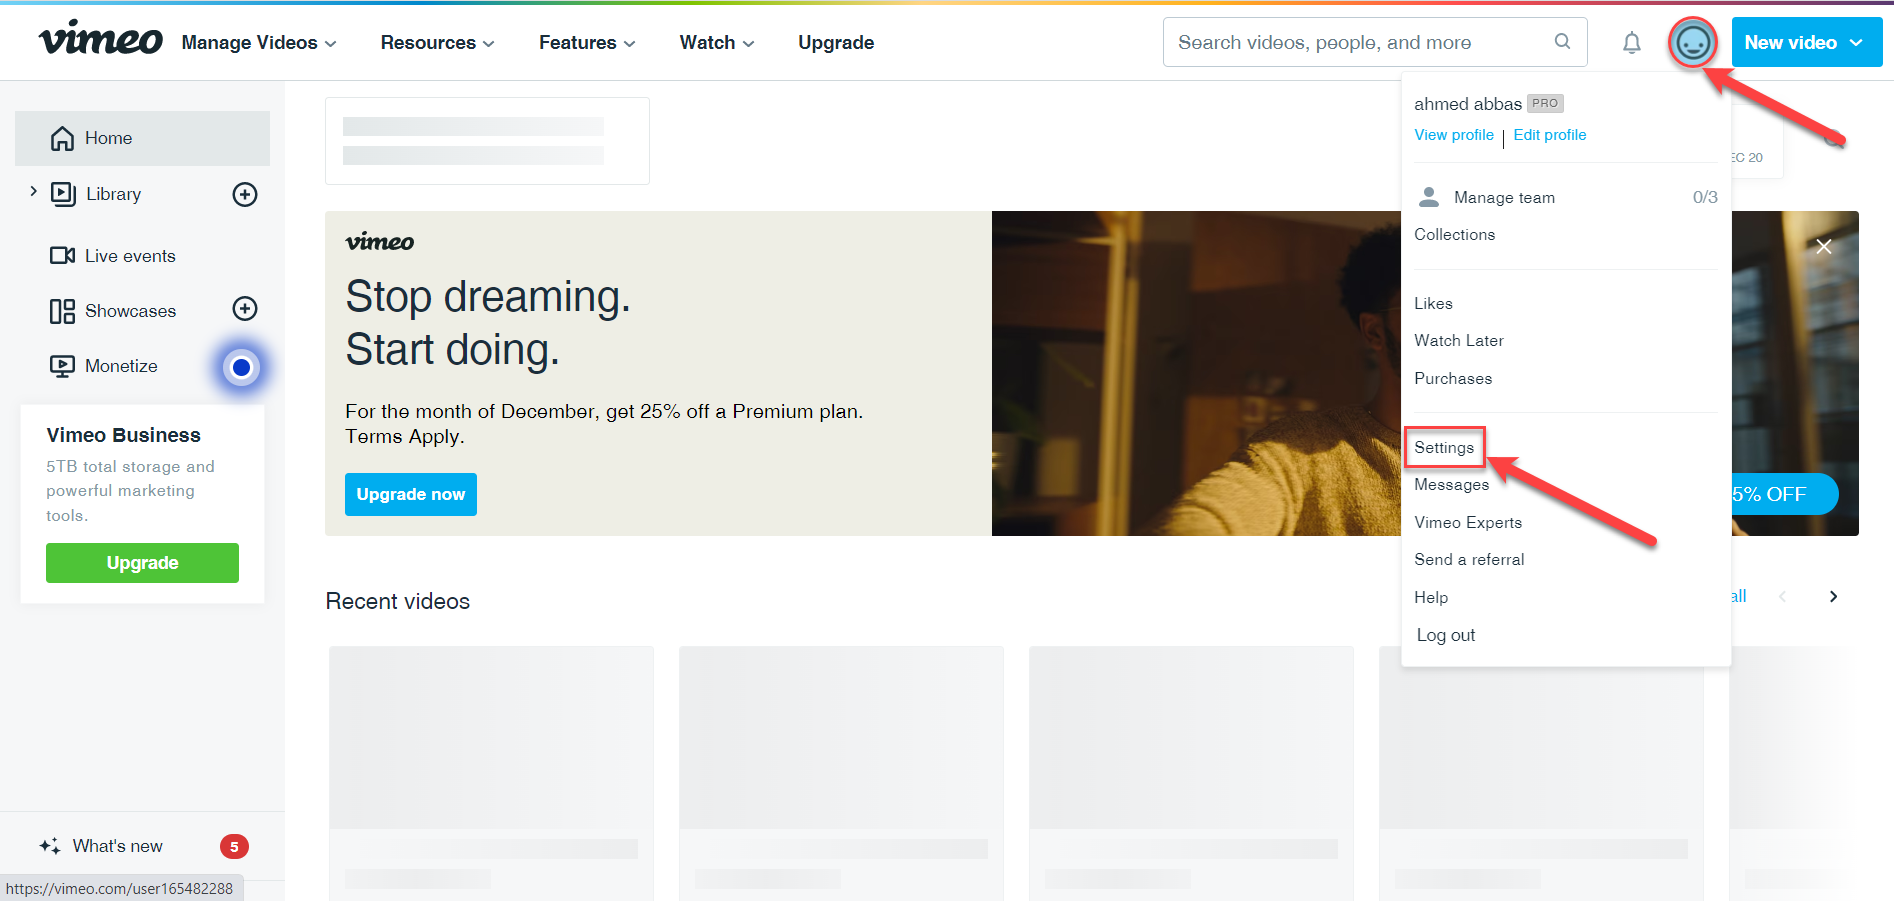Image resolution: width=1894 pixels, height=901 pixels.
Task: Select Help in account menu
Action: pos(1431,597)
